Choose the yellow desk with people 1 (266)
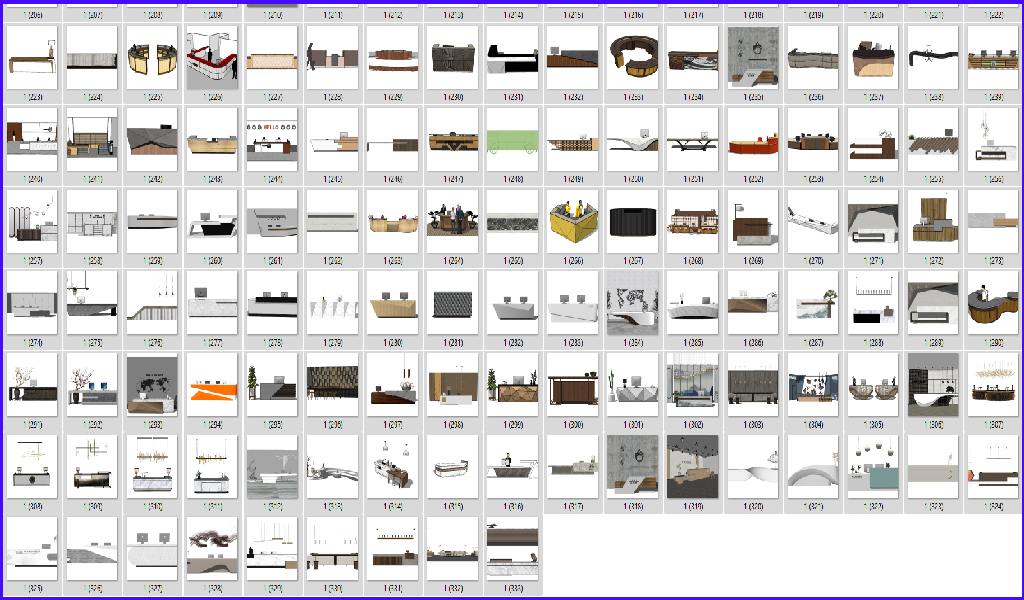This screenshot has width=1024, height=600. [571, 221]
